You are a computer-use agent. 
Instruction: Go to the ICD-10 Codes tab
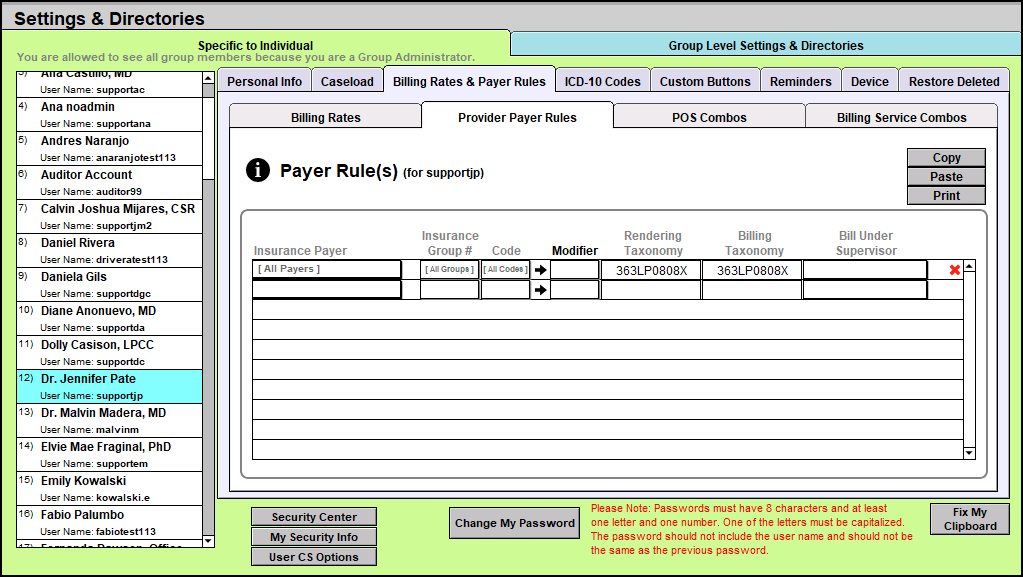[x=602, y=81]
